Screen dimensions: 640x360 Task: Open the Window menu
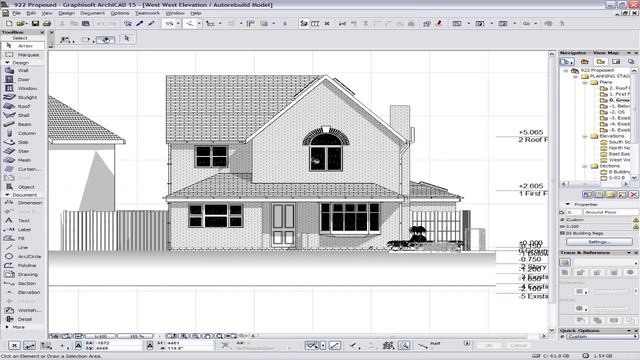click(x=175, y=13)
